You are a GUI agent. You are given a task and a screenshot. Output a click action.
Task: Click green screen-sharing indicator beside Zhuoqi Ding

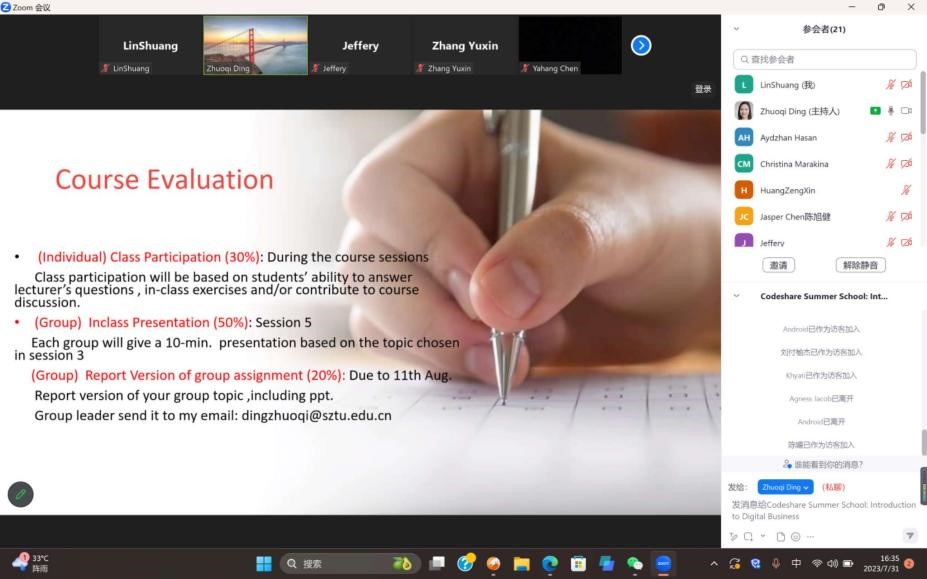point(876,111)
